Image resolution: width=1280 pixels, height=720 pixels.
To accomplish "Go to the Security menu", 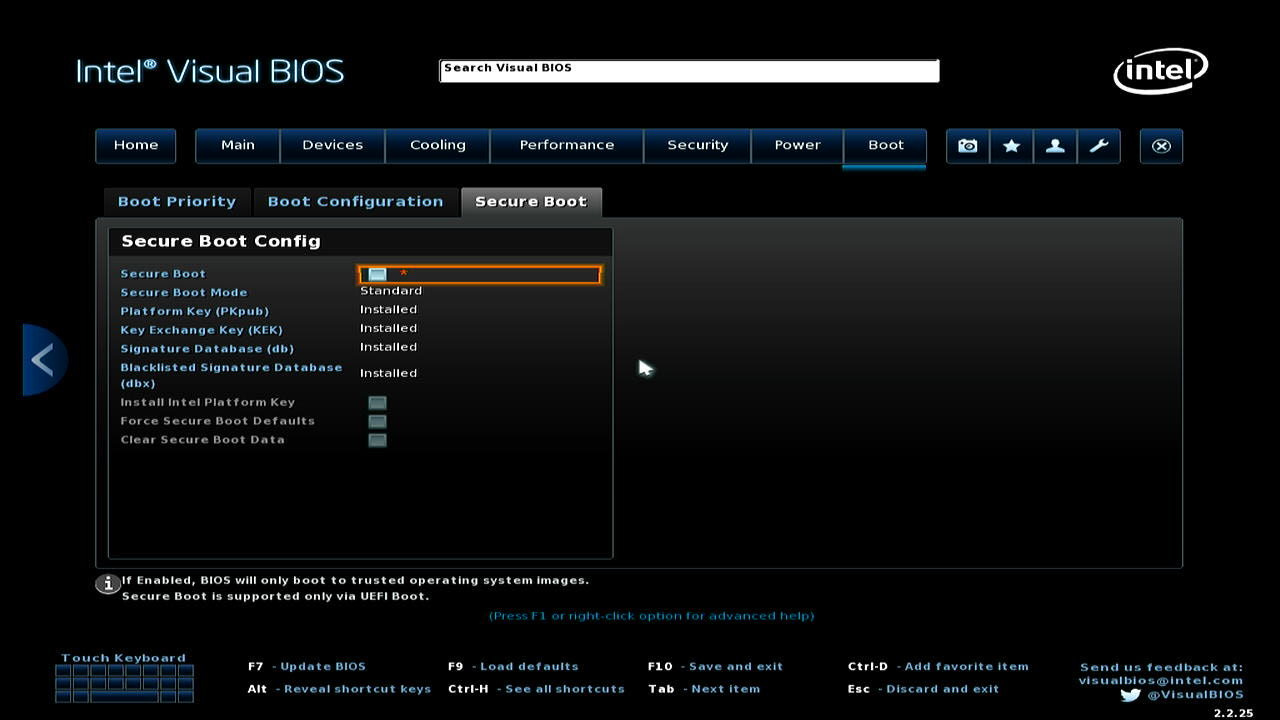I will click(x=697, y=146).
